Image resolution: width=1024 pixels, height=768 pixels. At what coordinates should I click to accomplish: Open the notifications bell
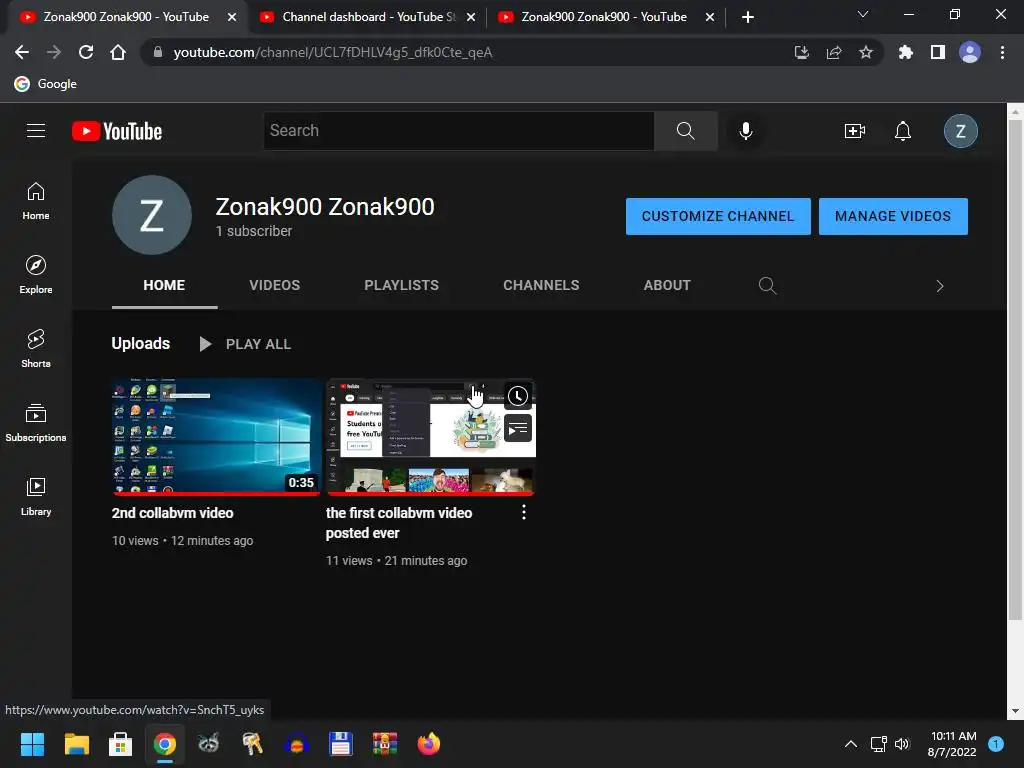(903, 131)
